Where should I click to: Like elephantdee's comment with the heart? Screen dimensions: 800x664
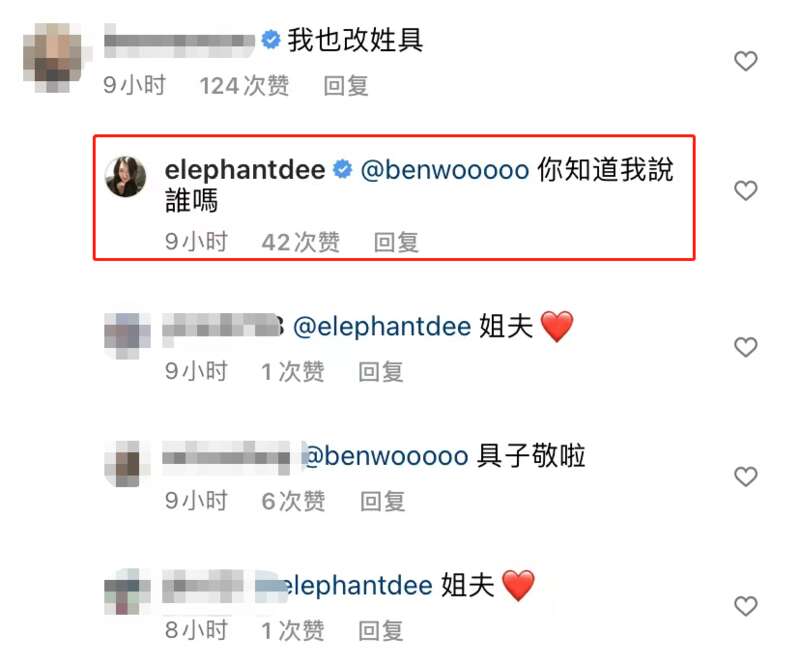pos(745,190)
